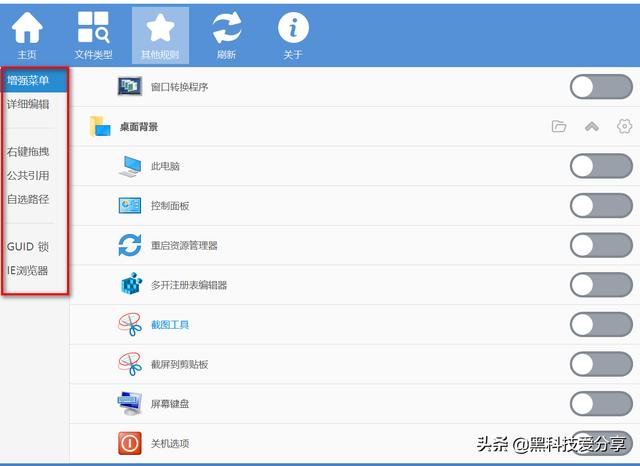Open the 关于 info icon
640x466 pixels.
click(293, 27)
